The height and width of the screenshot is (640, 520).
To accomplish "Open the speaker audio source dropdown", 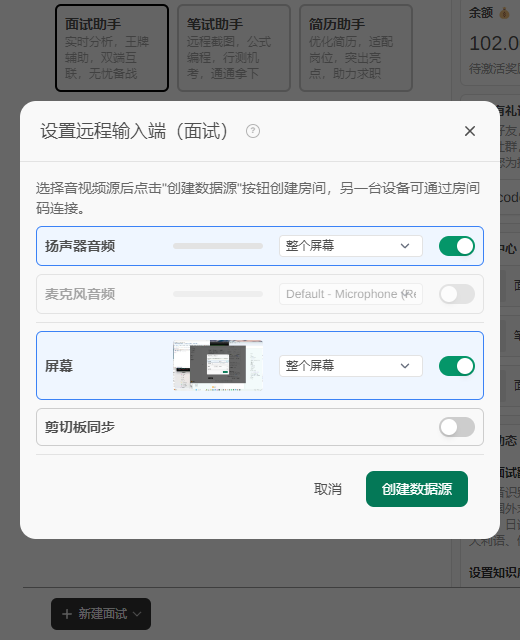I will click(x=351, y=246).
